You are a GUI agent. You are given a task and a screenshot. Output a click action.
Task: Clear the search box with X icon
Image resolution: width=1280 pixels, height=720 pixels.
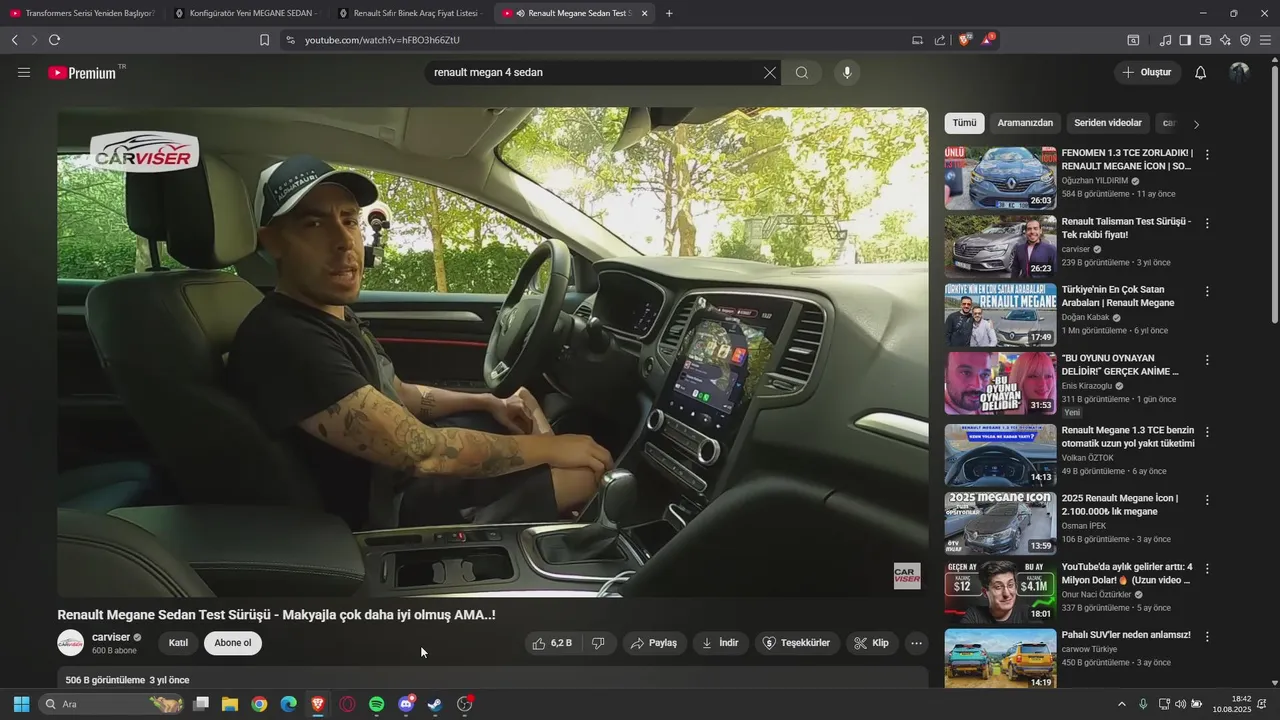(x=770, y=73)
